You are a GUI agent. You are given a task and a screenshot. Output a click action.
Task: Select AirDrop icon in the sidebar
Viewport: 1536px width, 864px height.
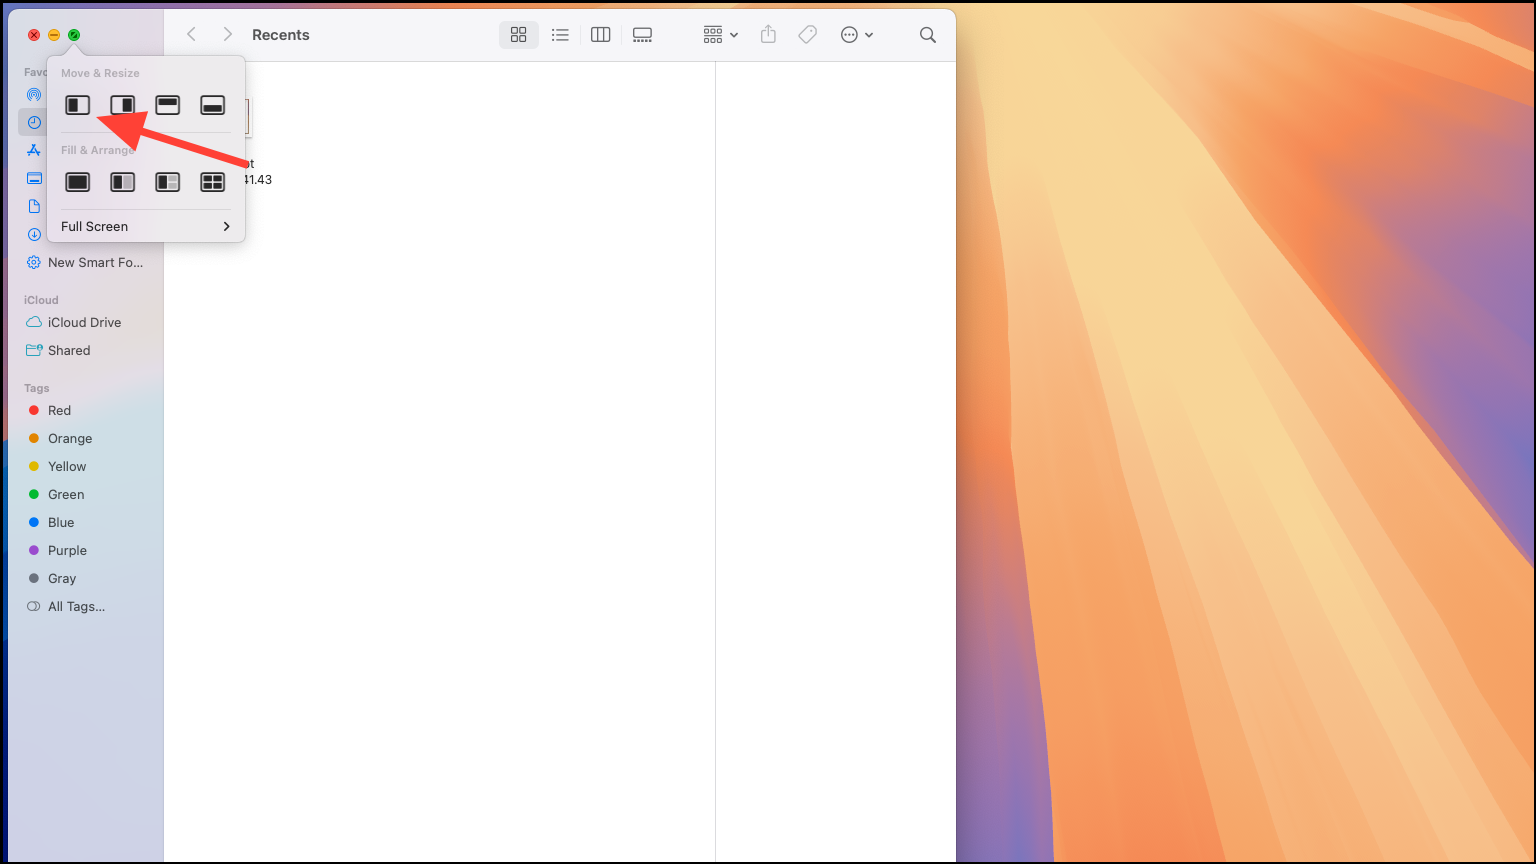(34, 94)
